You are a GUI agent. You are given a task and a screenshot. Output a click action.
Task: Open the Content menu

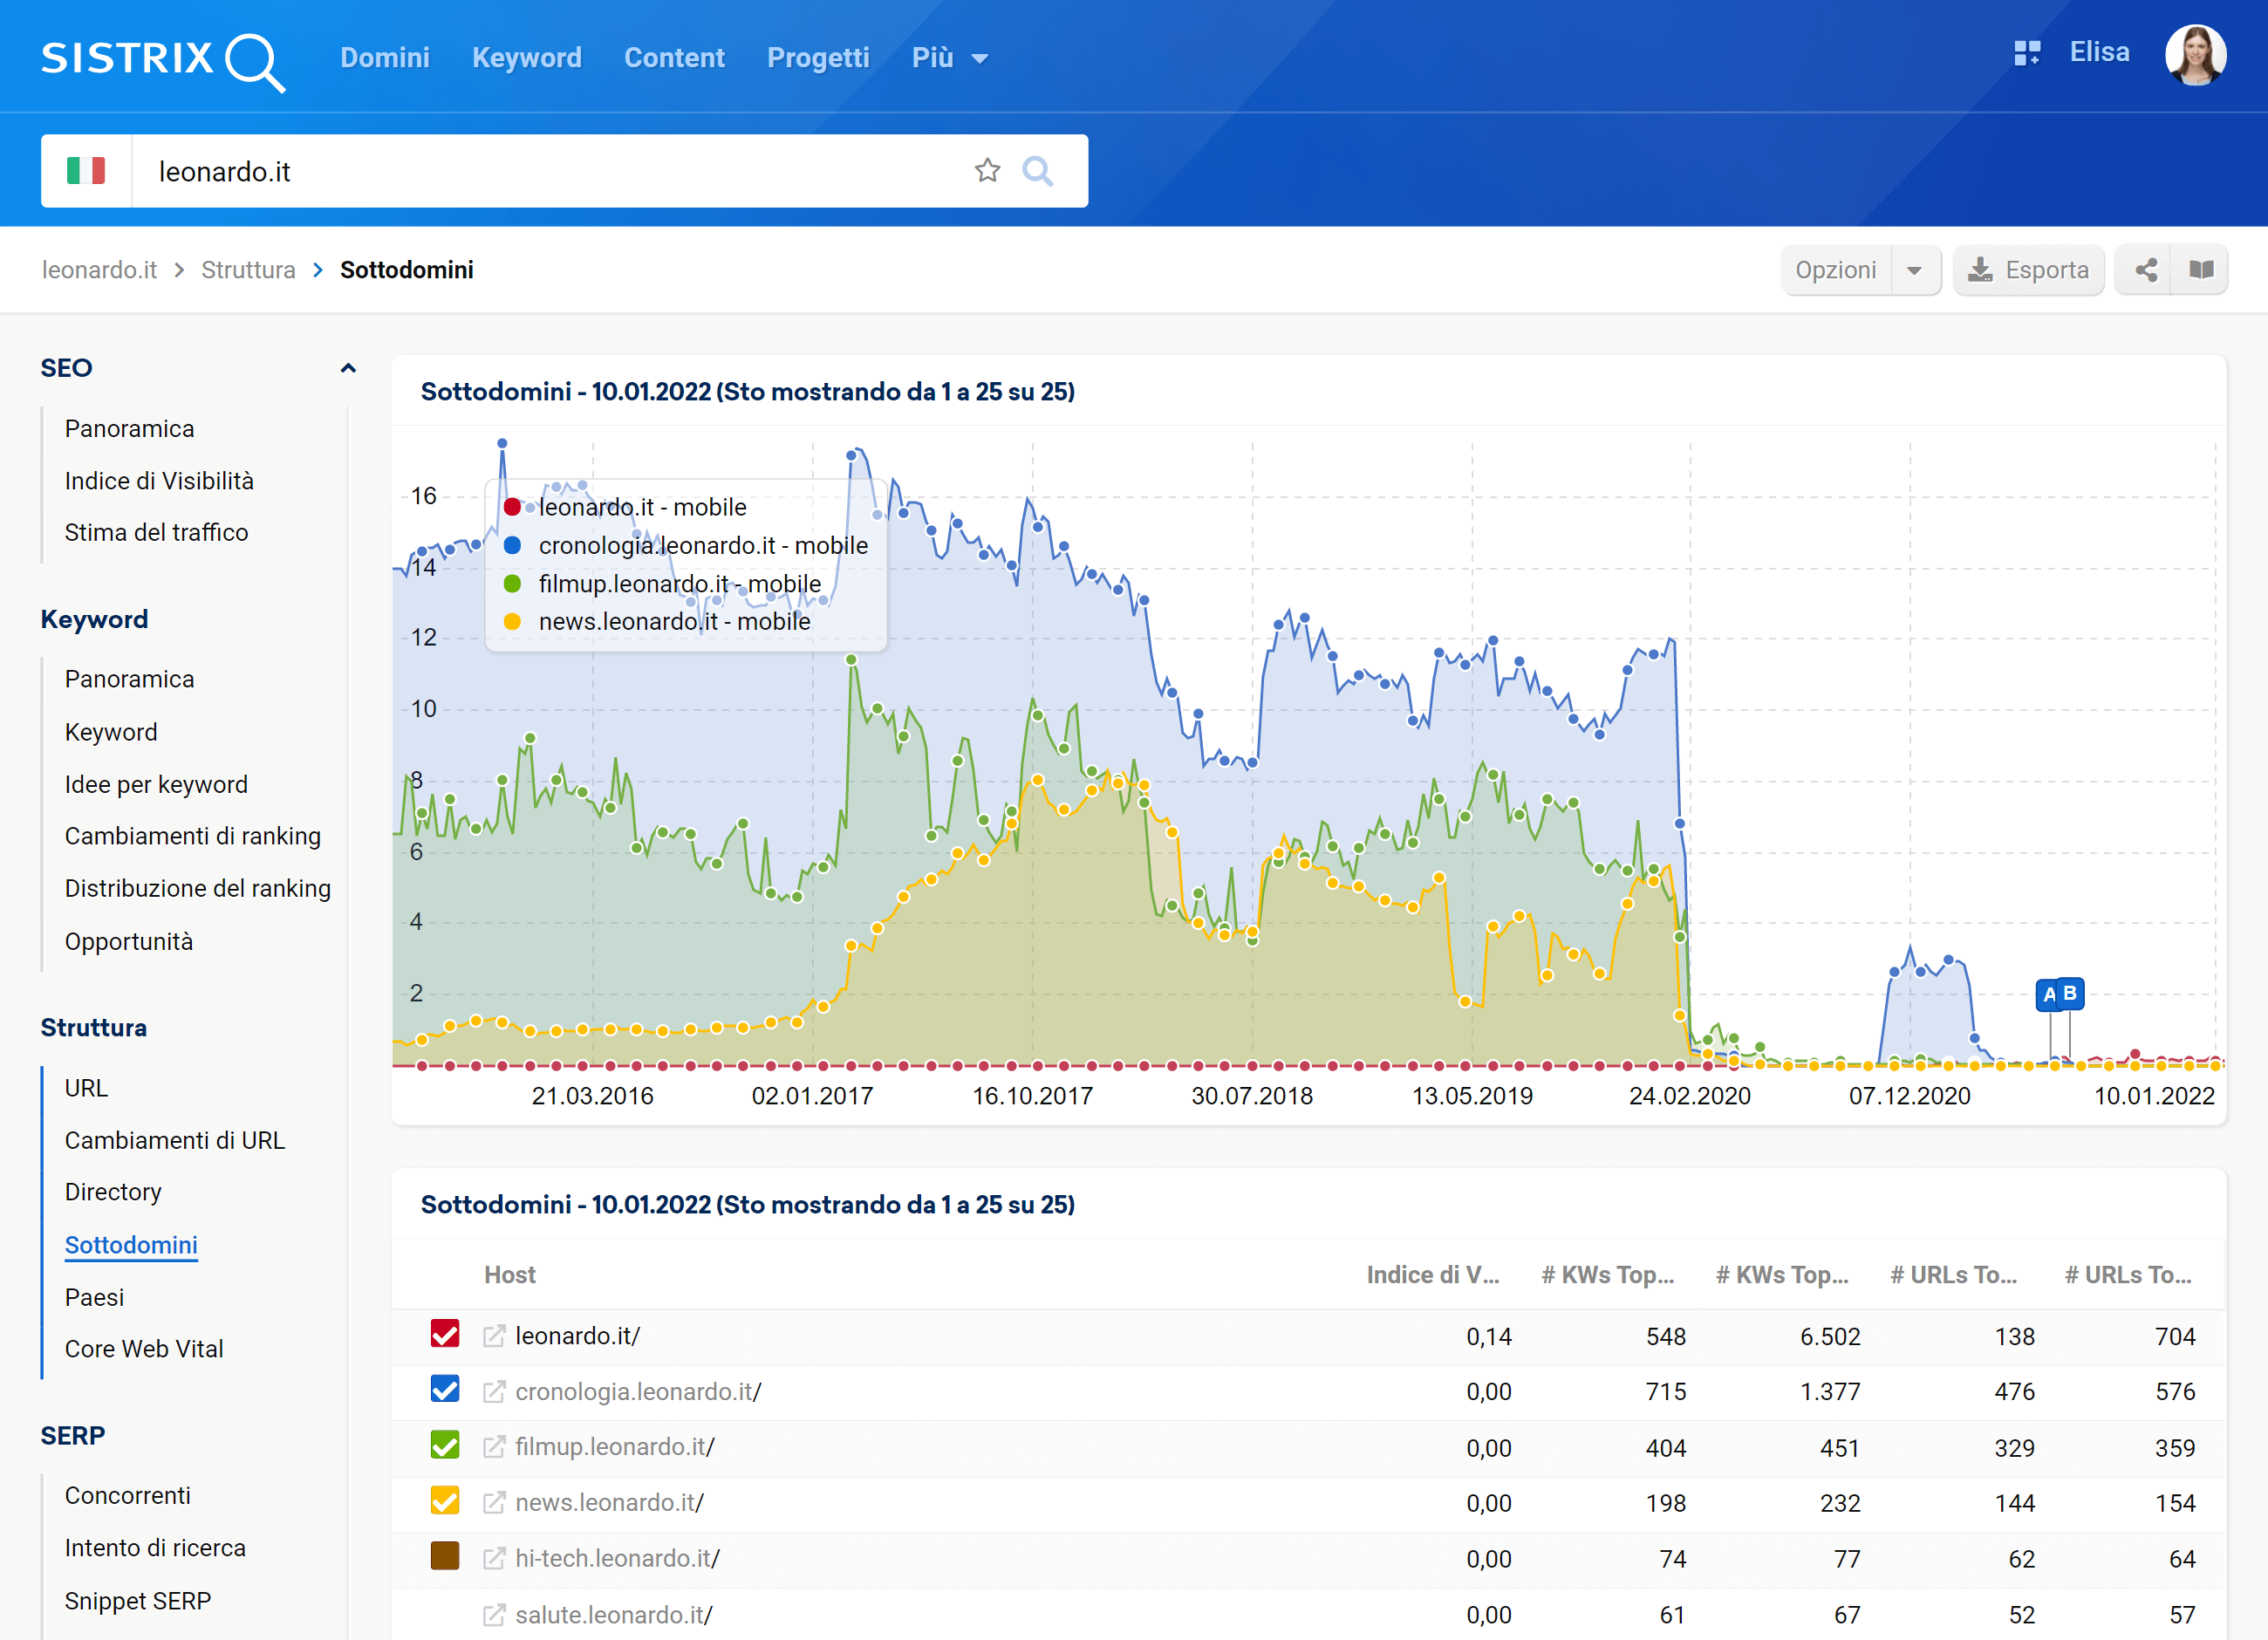[674, 58]
